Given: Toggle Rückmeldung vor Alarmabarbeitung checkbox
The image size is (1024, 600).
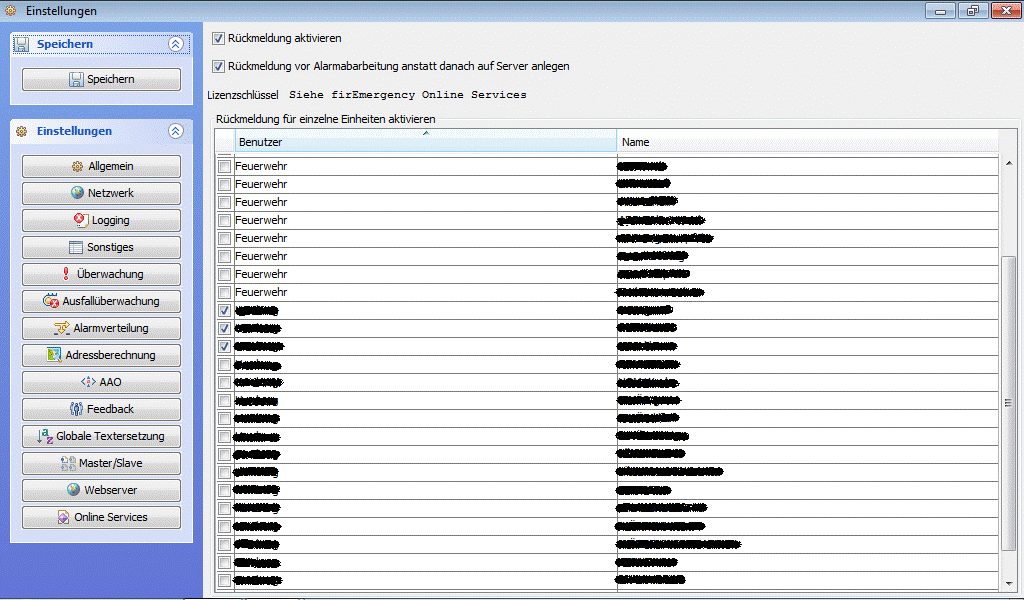Looking at the screenshot, I should click(x=219, y=67).
